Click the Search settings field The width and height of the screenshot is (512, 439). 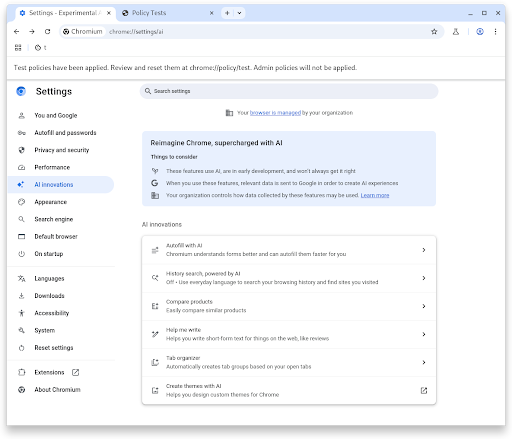[289, 91]
